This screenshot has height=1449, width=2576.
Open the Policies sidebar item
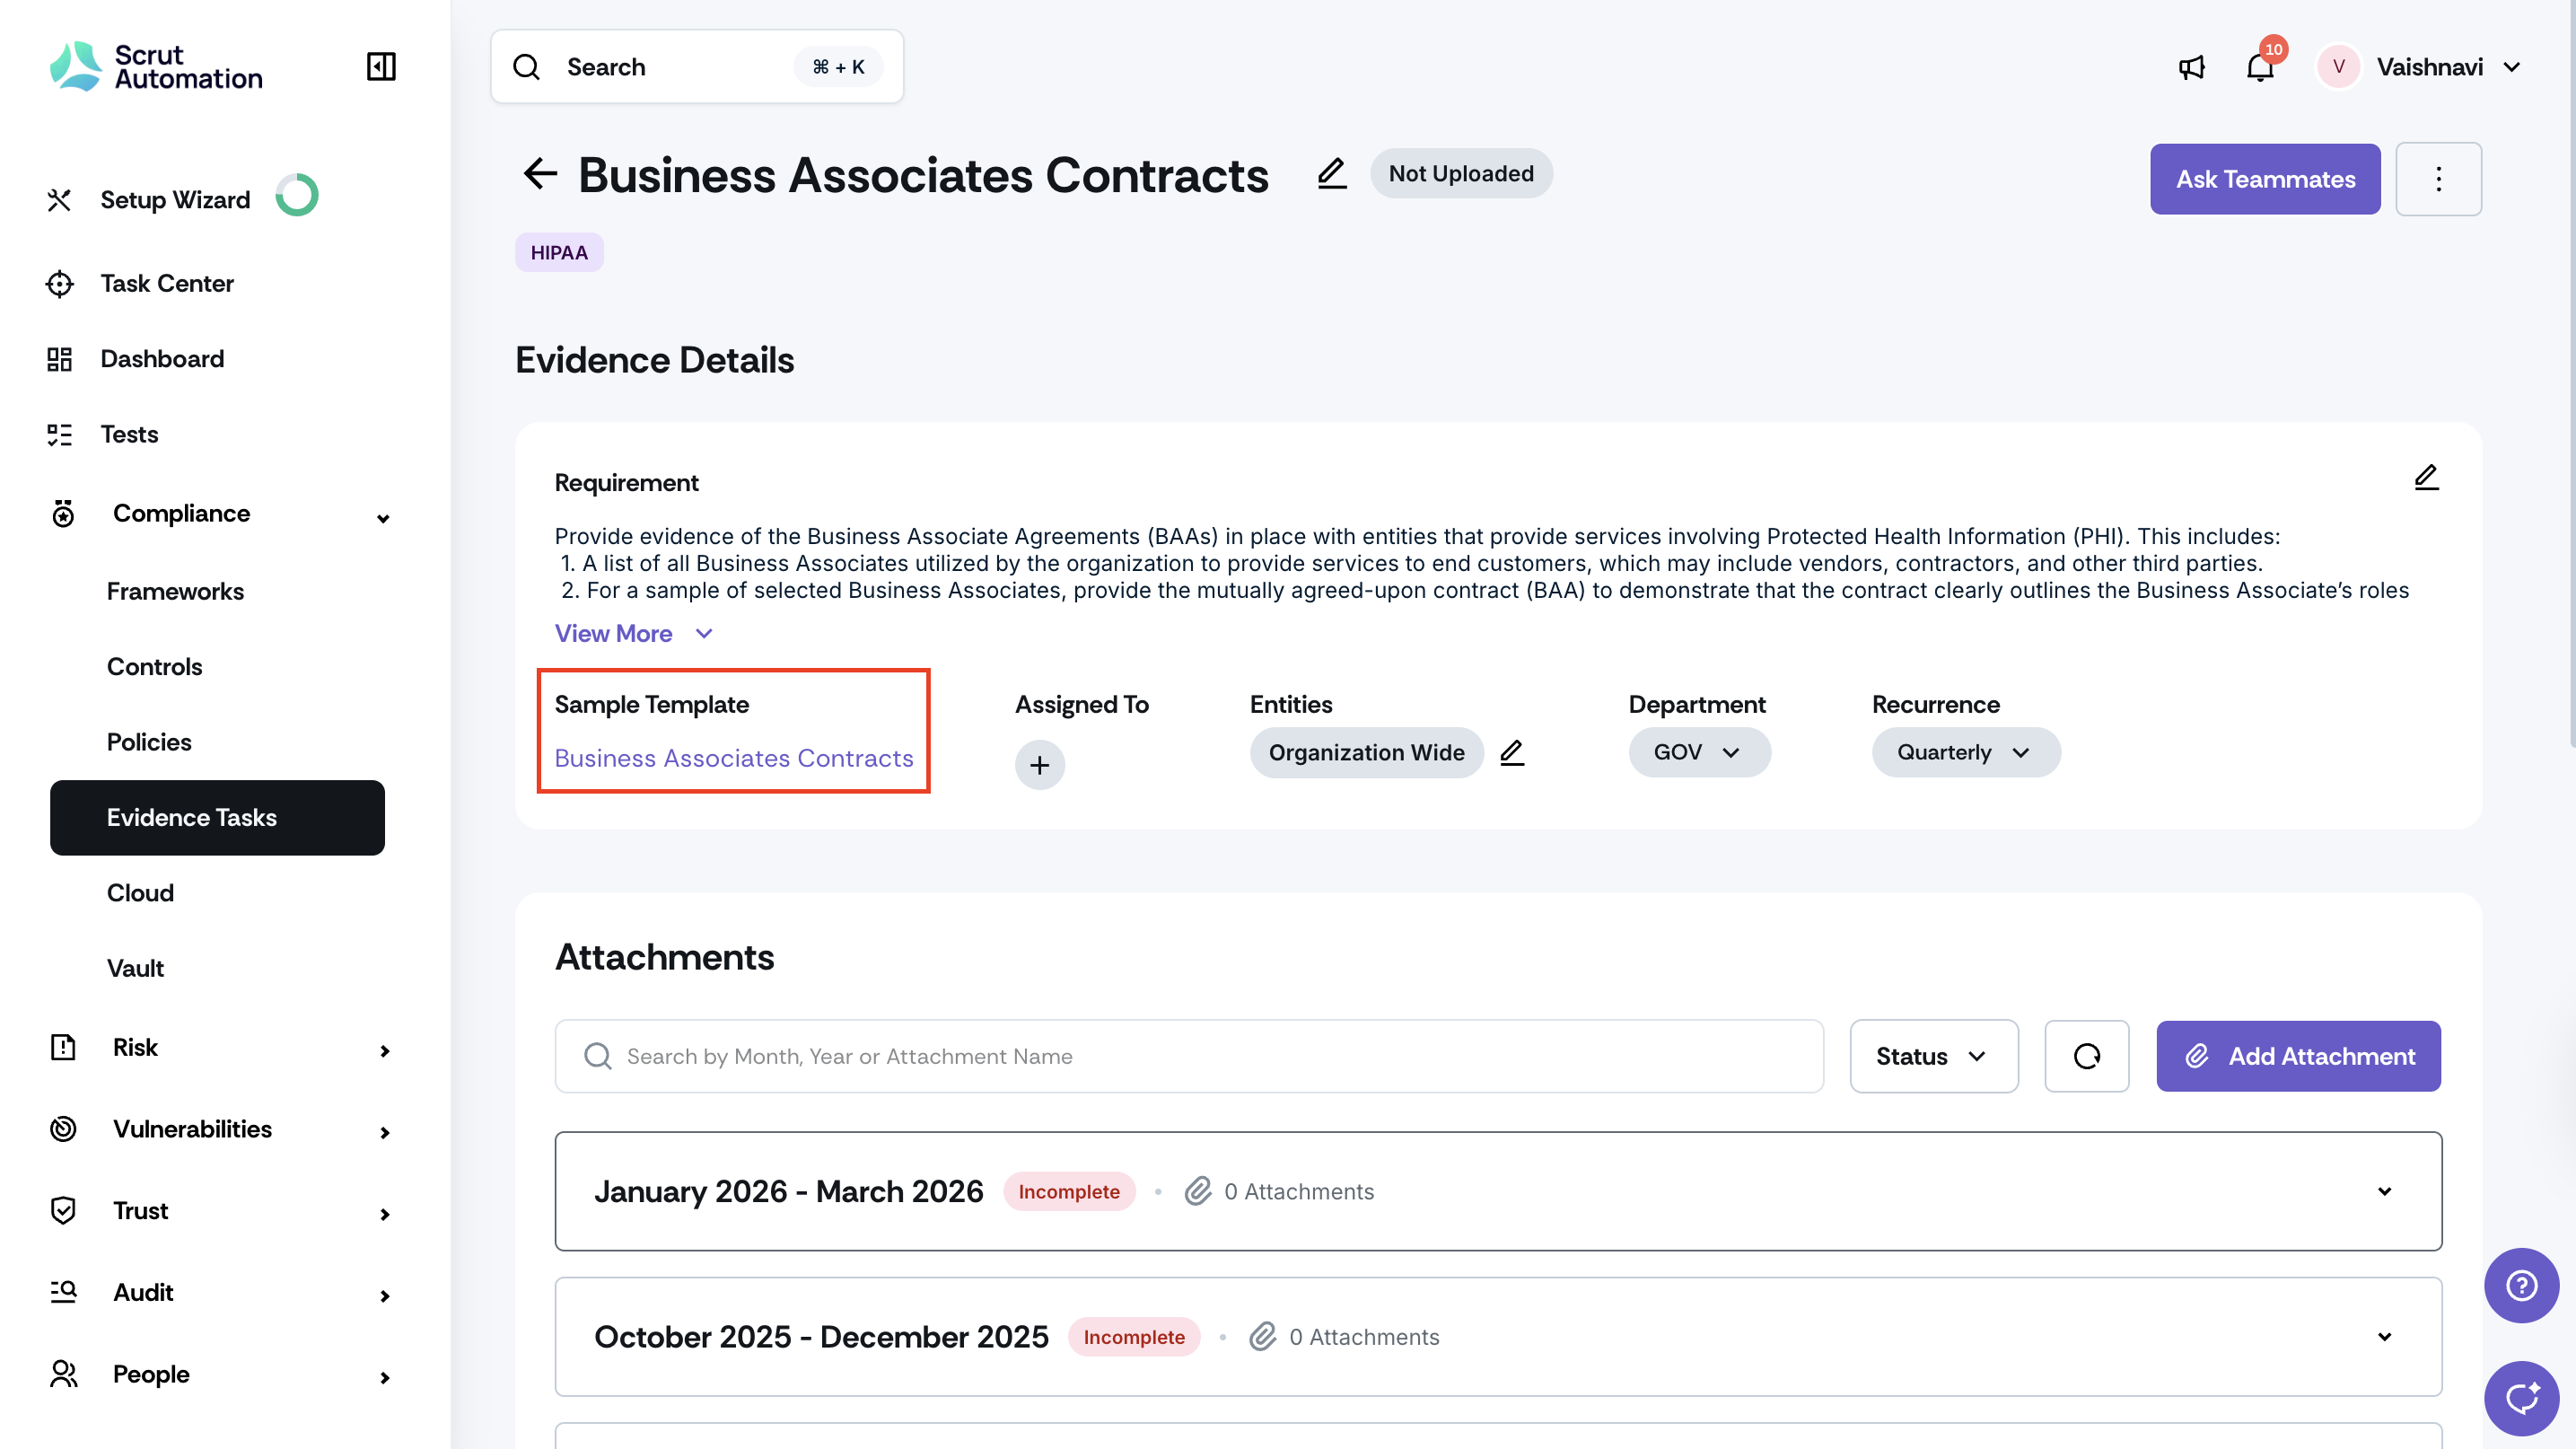(x=149, y=742)
